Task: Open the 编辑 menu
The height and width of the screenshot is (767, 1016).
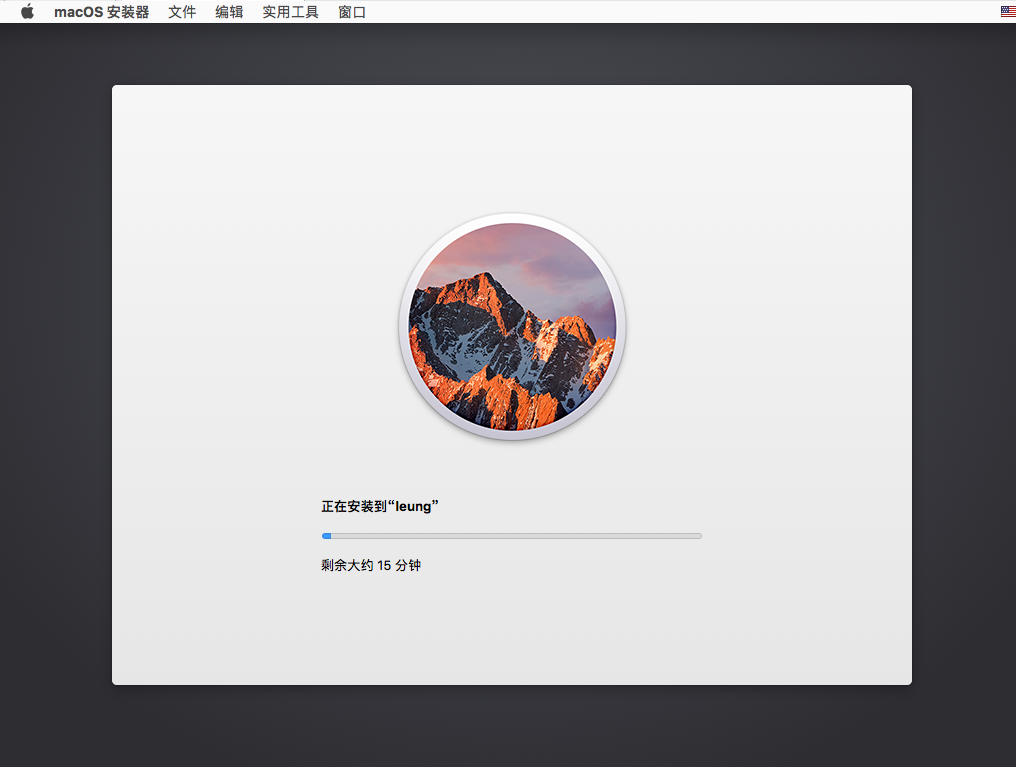Action: (x=229, y=12)
